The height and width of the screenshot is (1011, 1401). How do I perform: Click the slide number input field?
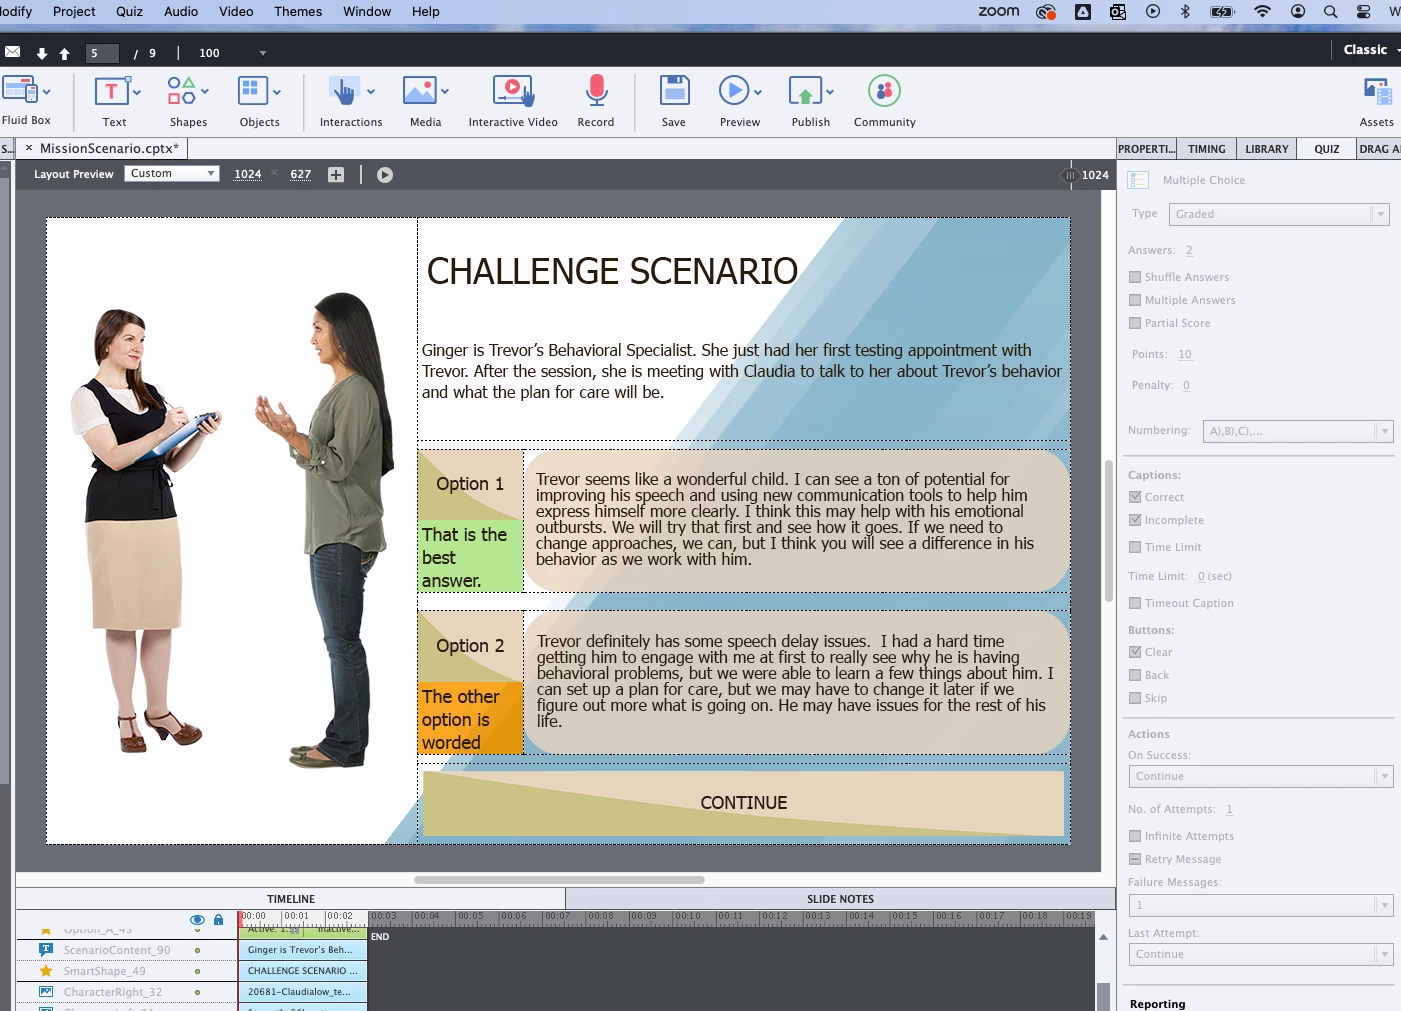(103, 53)
